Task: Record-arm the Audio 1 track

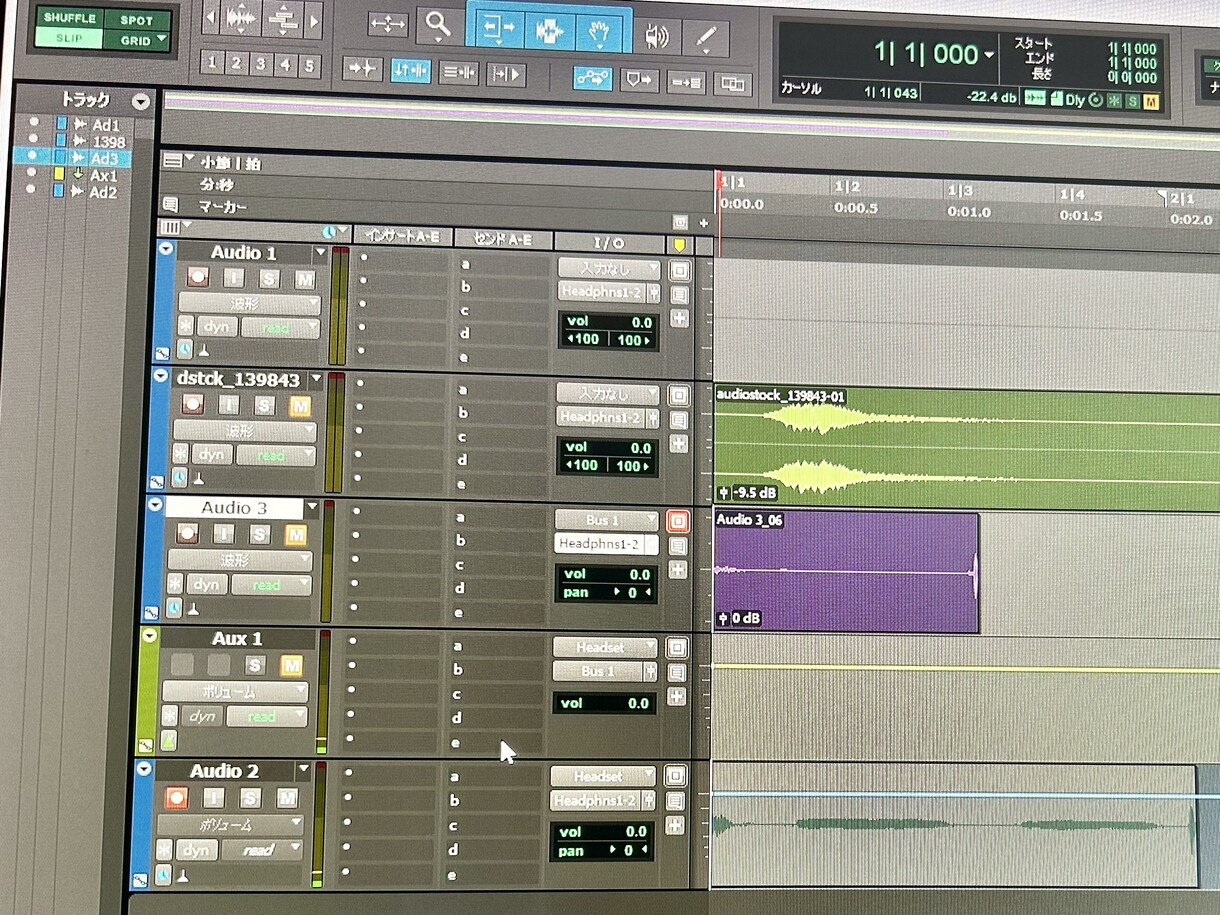Action: point(198,278)
